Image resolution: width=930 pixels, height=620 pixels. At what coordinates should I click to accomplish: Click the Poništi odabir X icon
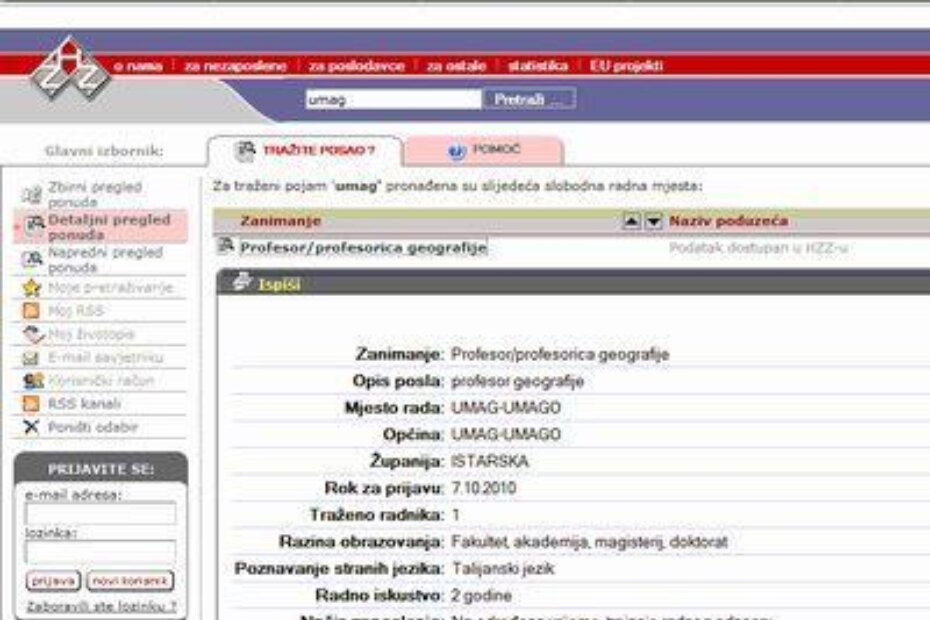(32, 427)
